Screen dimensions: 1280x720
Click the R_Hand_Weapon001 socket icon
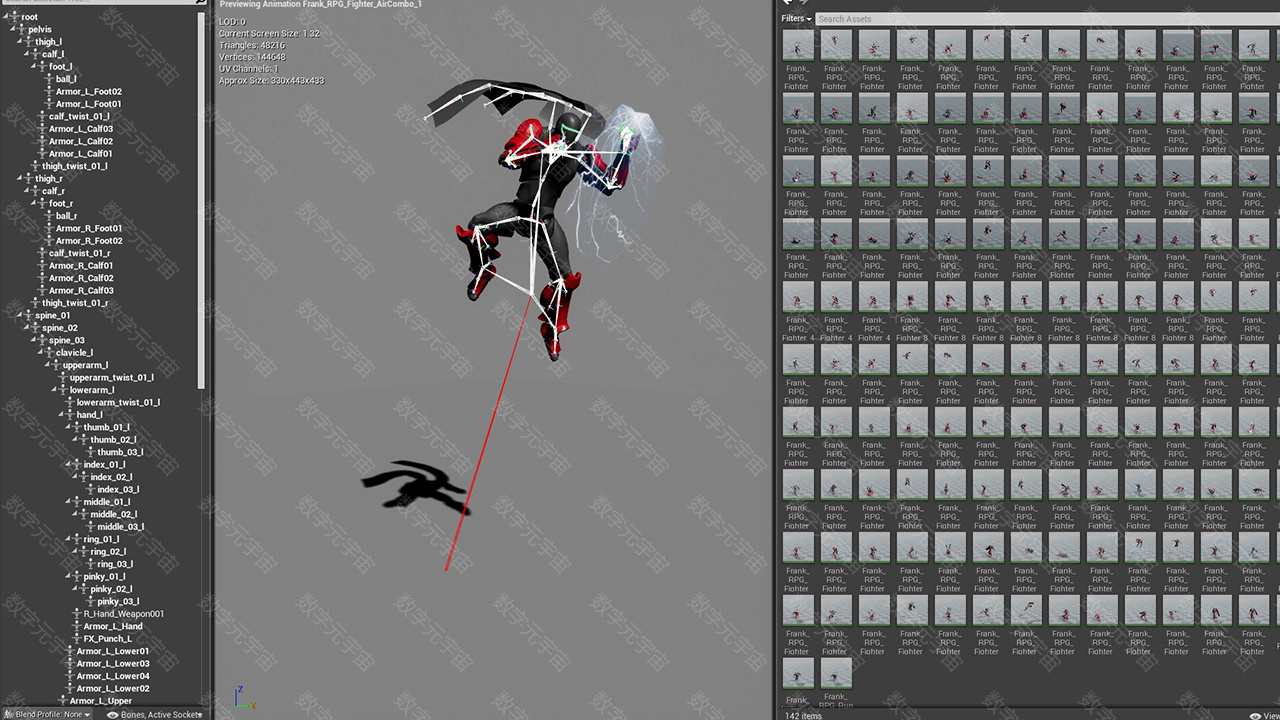point(77,614)
